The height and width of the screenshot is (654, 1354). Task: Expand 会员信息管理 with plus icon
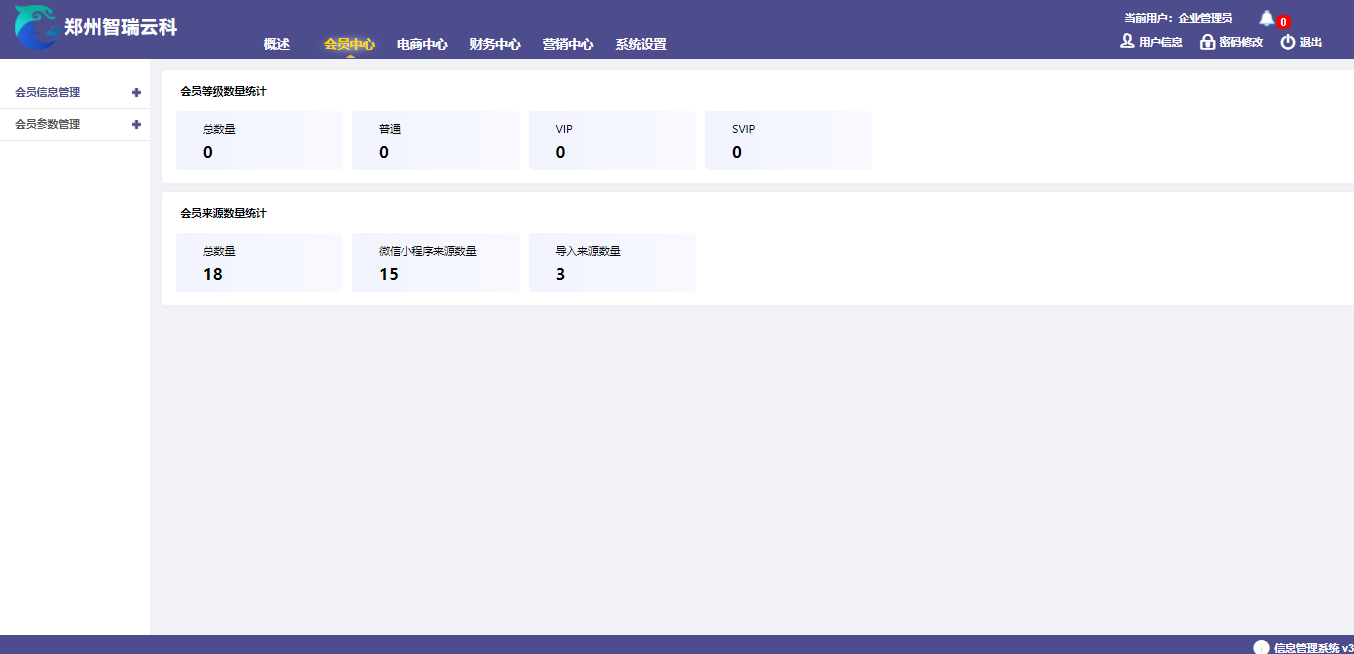pos(136,92)
